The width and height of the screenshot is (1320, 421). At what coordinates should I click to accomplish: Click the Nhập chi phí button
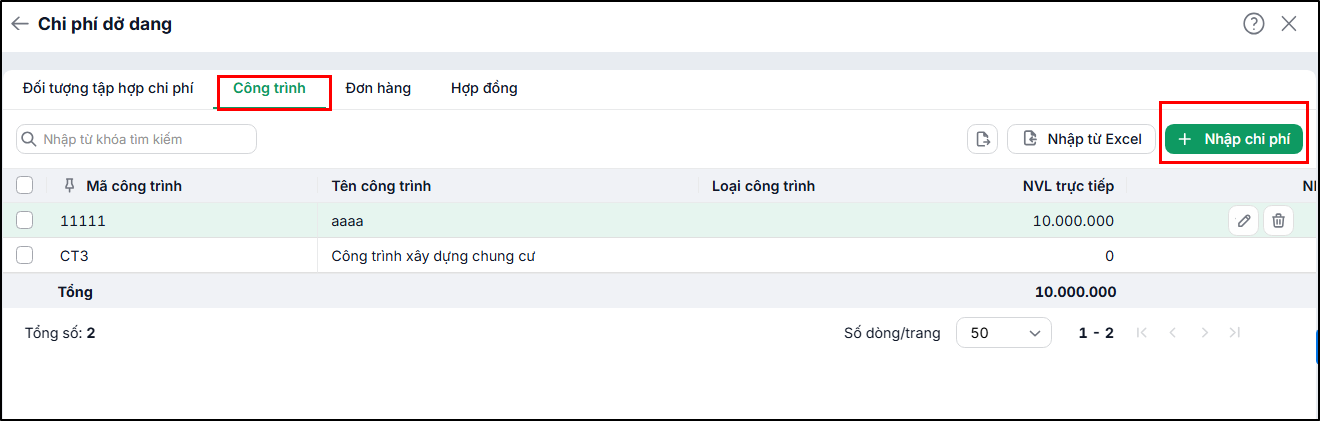pos(1234,139)
